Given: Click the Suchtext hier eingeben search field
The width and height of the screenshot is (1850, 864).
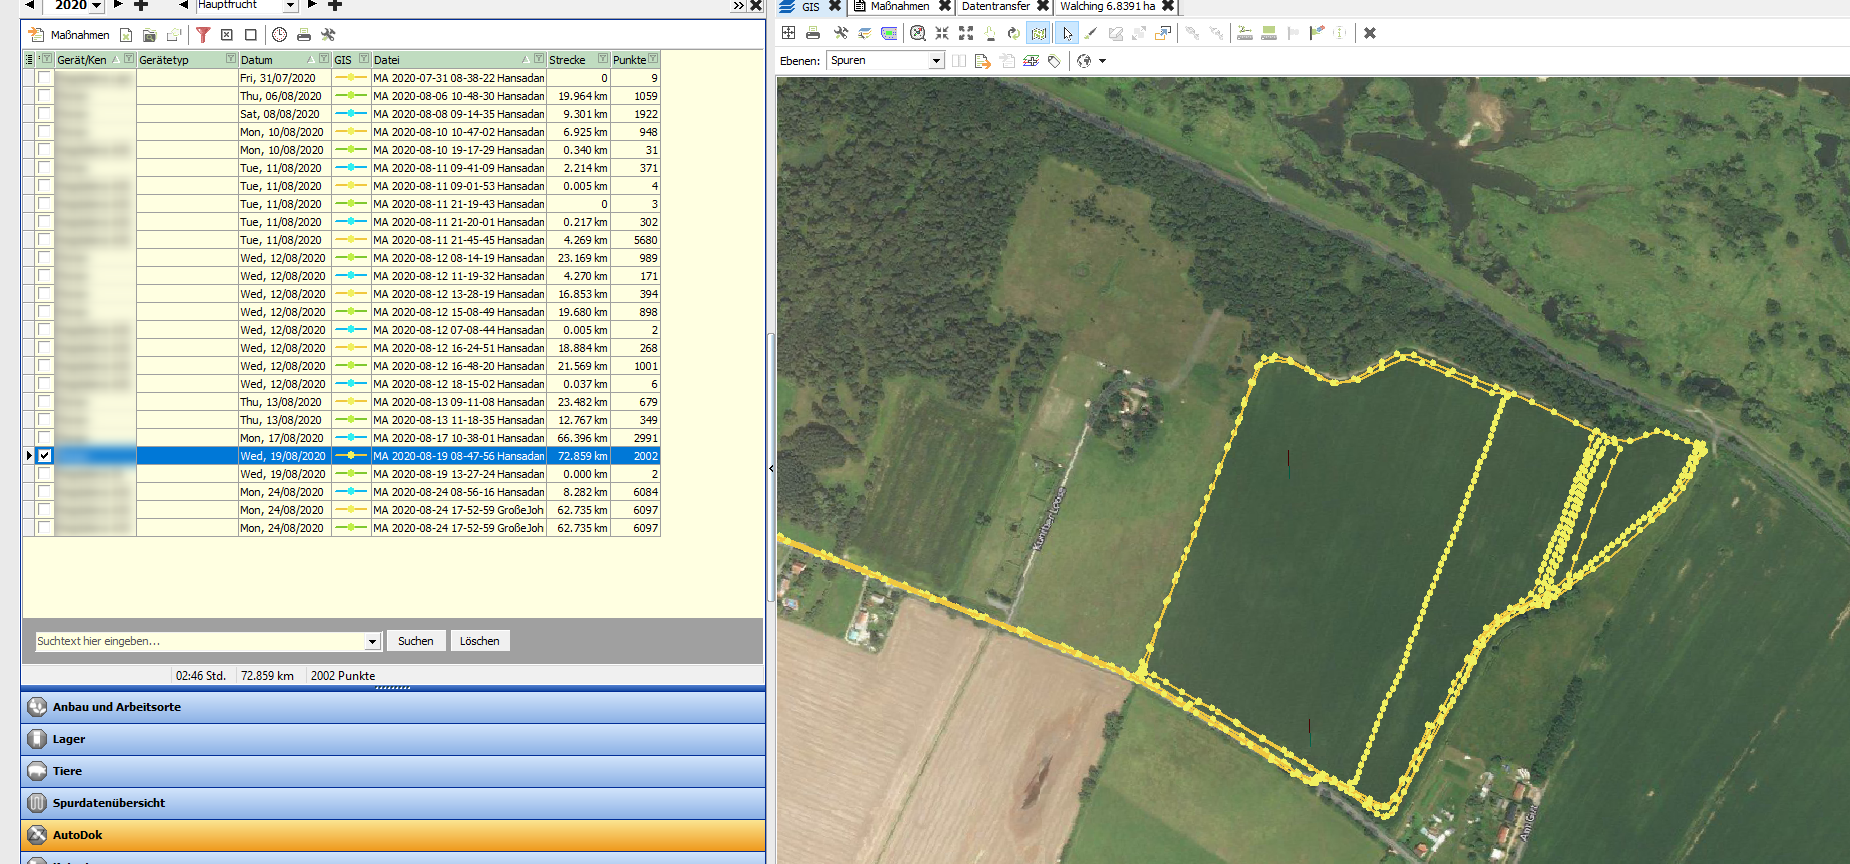Looking at the screenshot, I should (x=200, y=641).
